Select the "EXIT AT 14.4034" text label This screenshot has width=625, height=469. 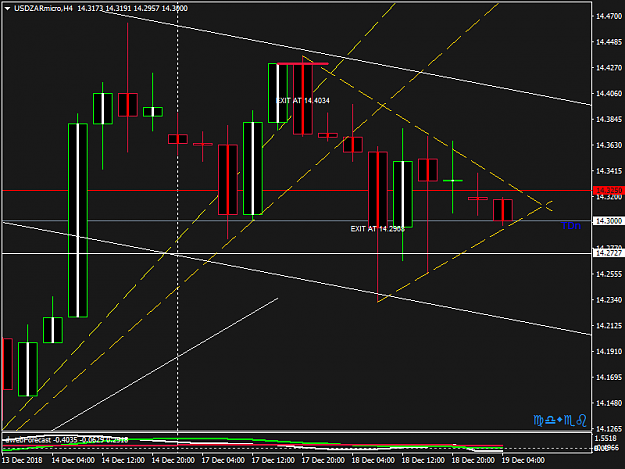tap(303, 100)
